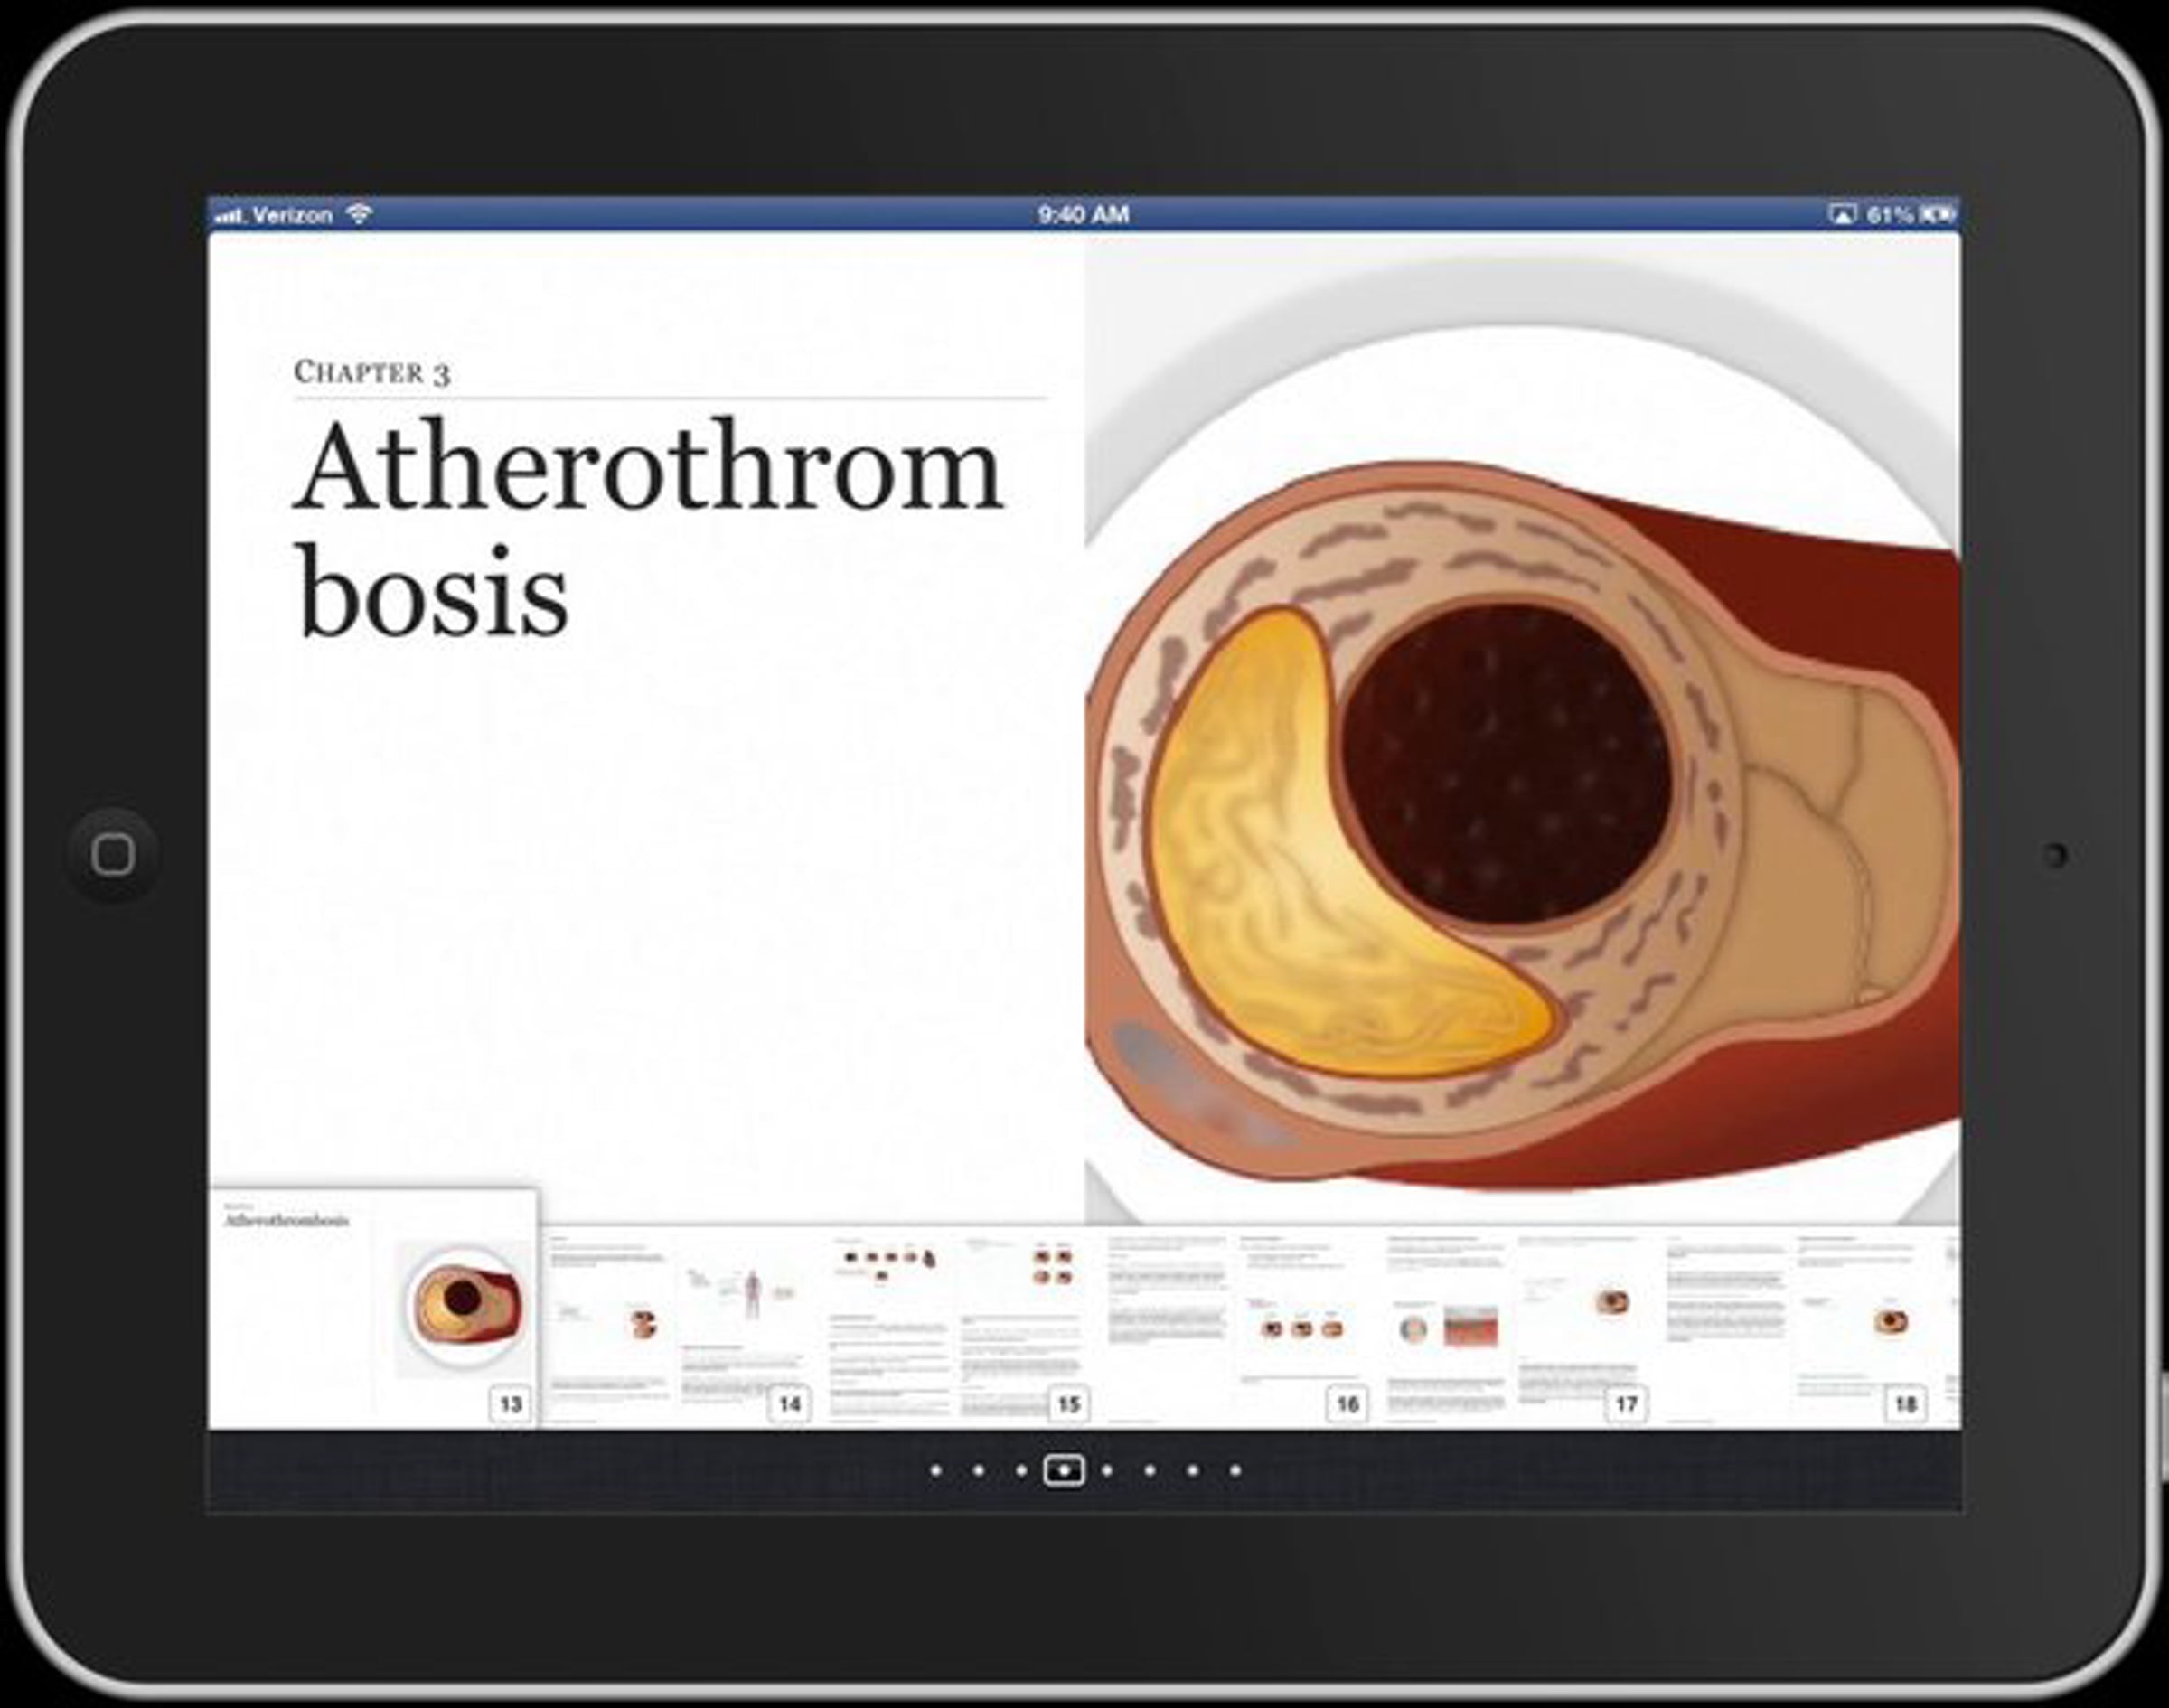
Task: Jump to the last chapter dot
Action: click(x=1236, y=1471)
